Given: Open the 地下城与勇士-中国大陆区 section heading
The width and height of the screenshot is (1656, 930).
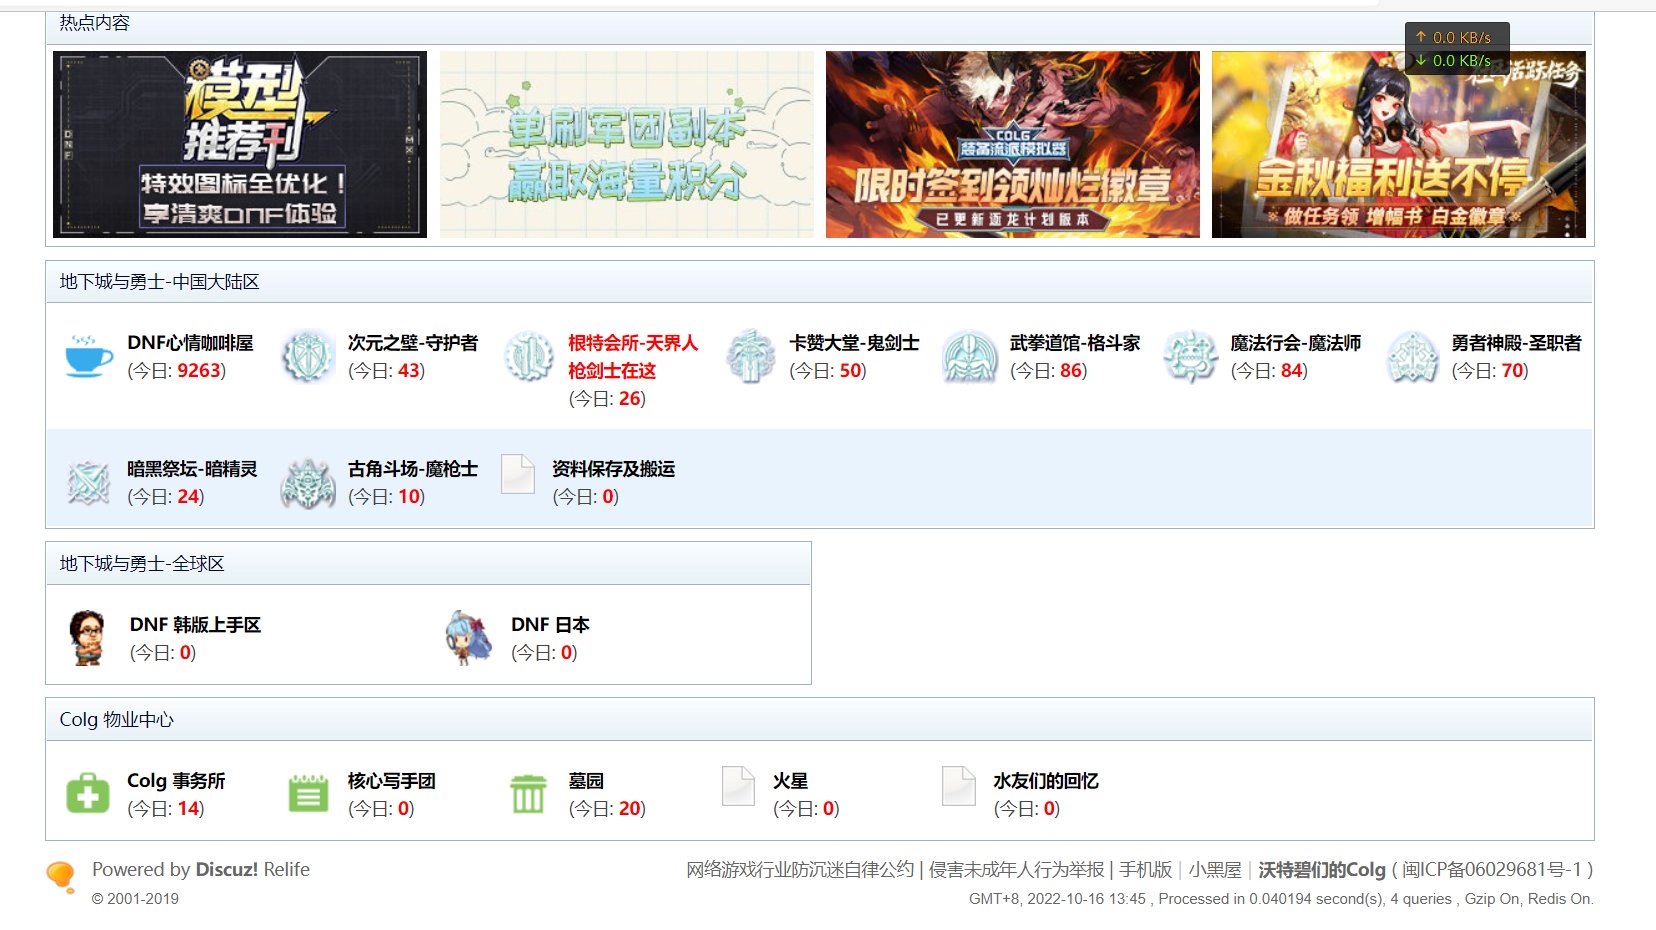Looking at the screenshot, I should [159, 282].
